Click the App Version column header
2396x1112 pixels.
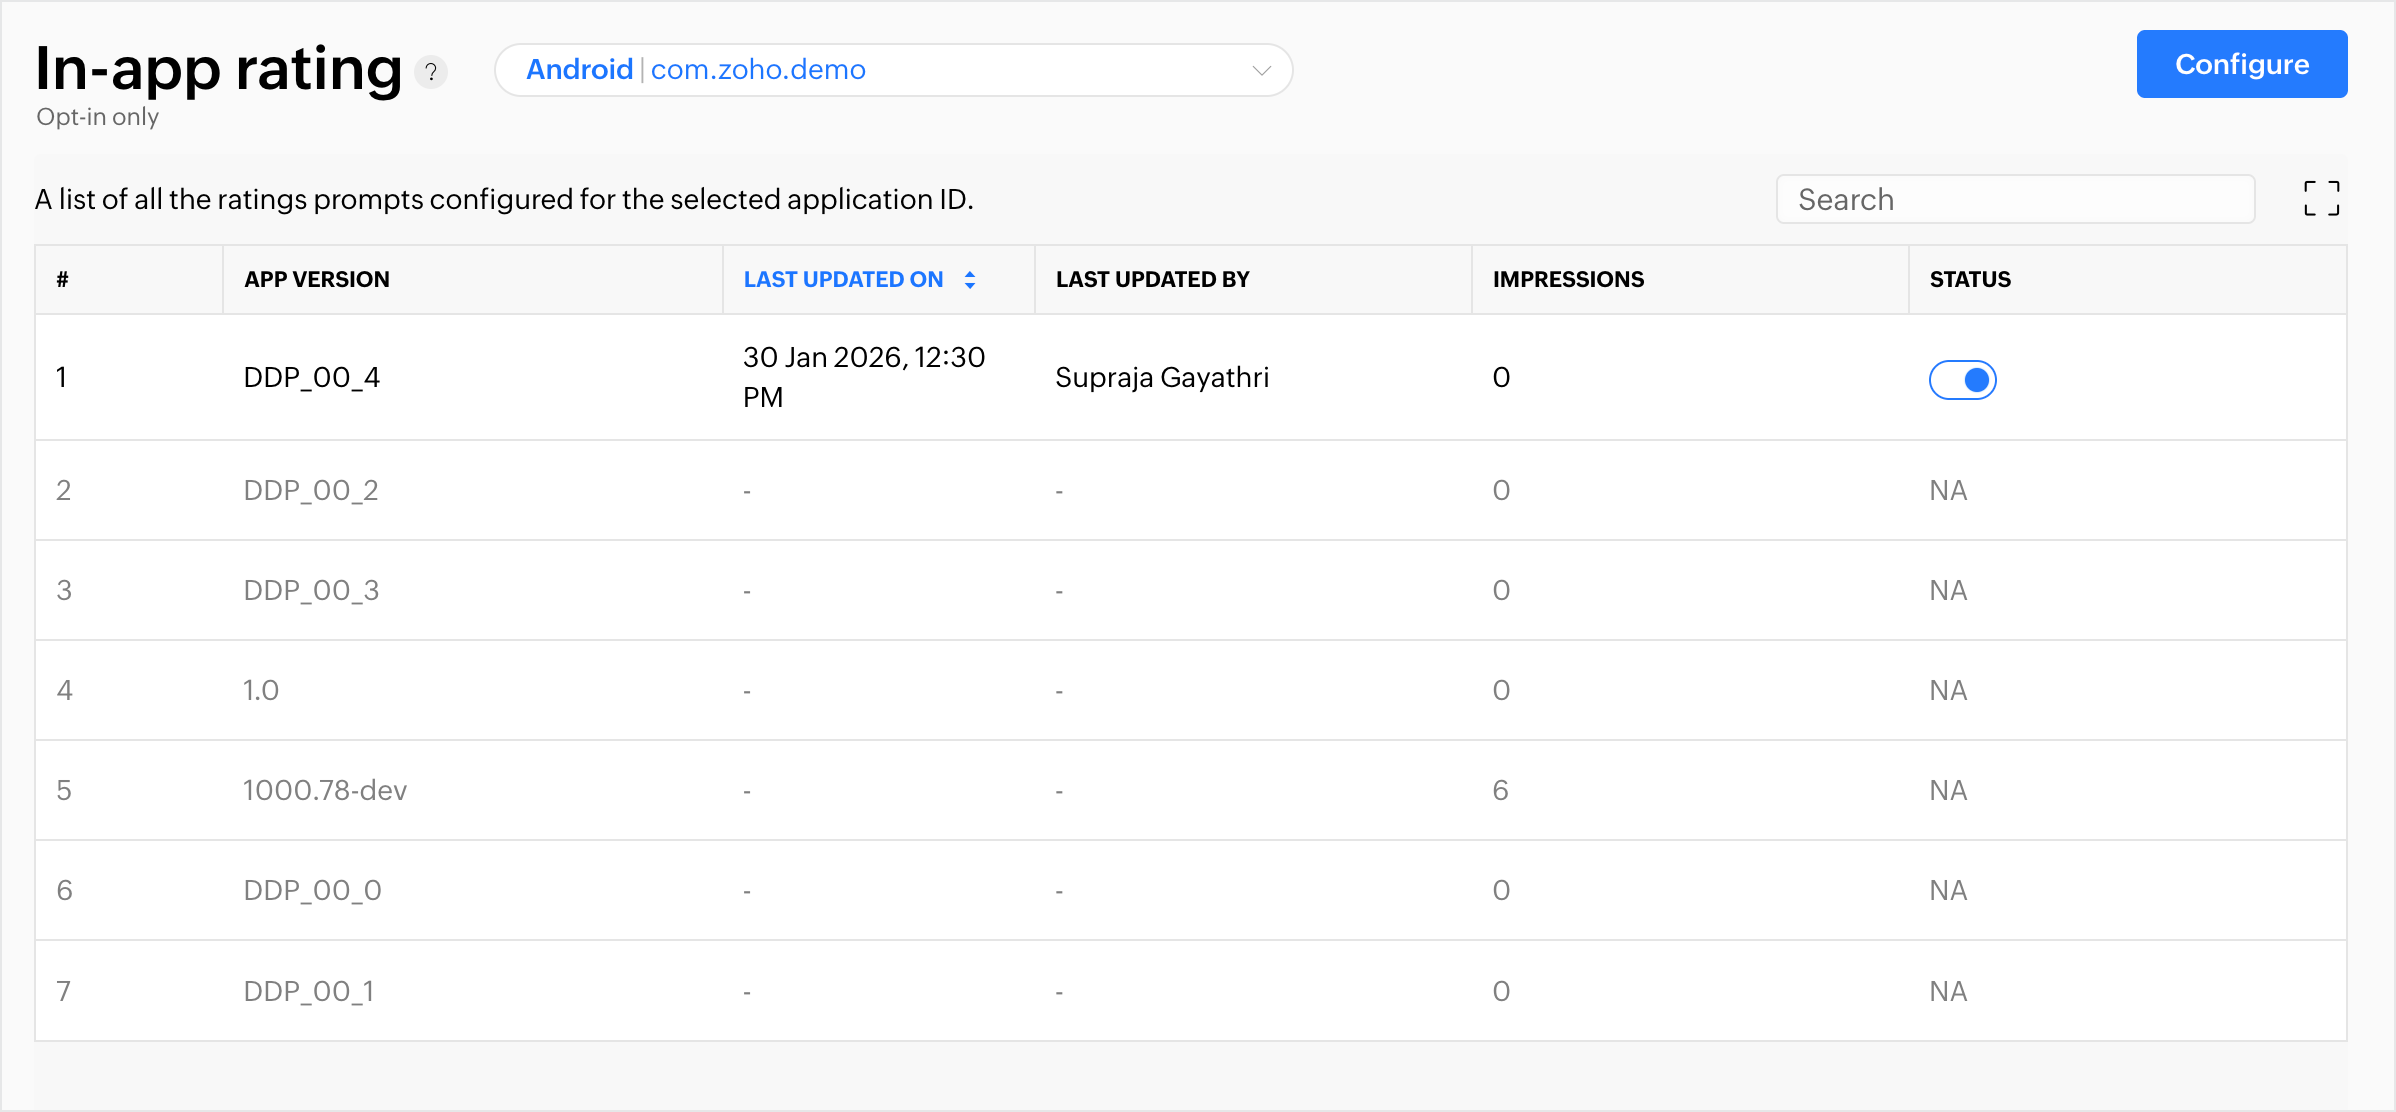click(317, 280)
